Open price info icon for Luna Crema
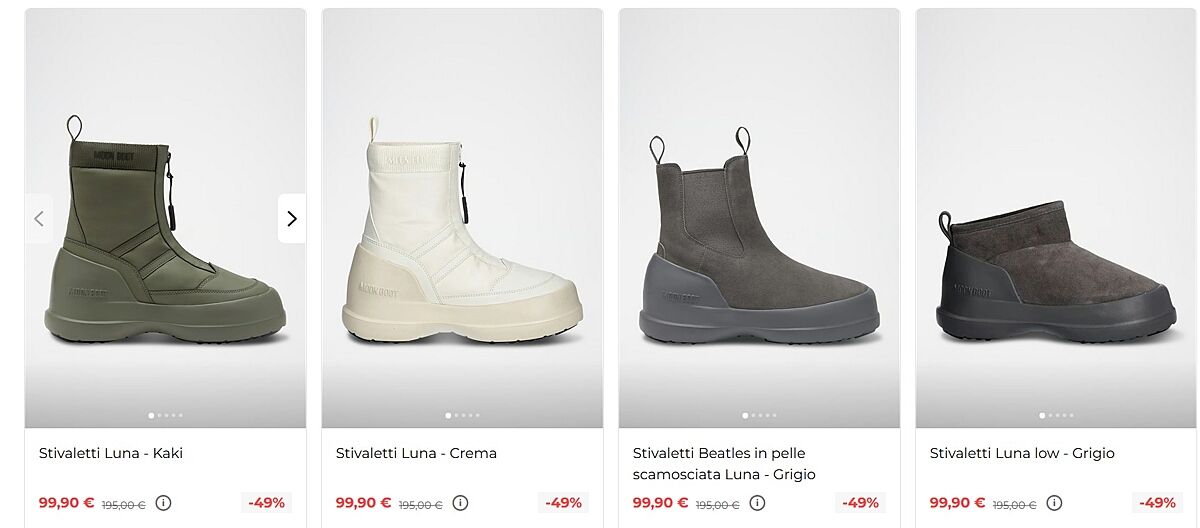The height and width of the screenshot is (528, 1200). pyautogui.click(x=460, y=503)
